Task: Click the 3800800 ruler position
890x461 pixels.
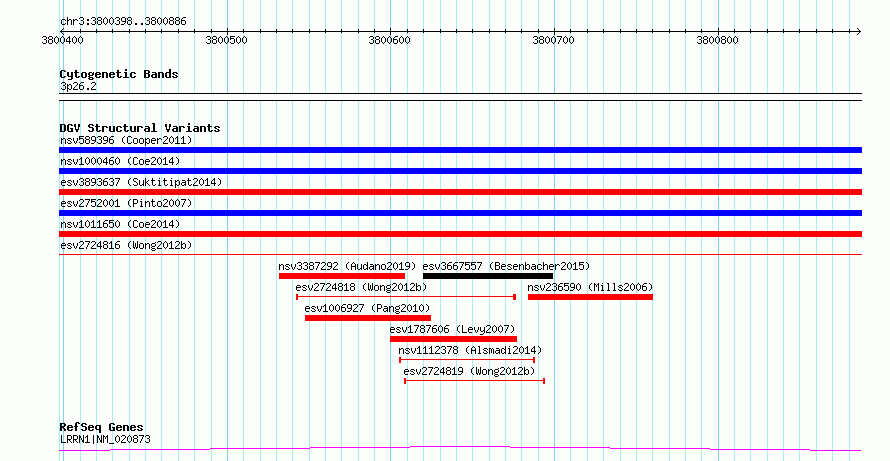Action: (717, 40)
